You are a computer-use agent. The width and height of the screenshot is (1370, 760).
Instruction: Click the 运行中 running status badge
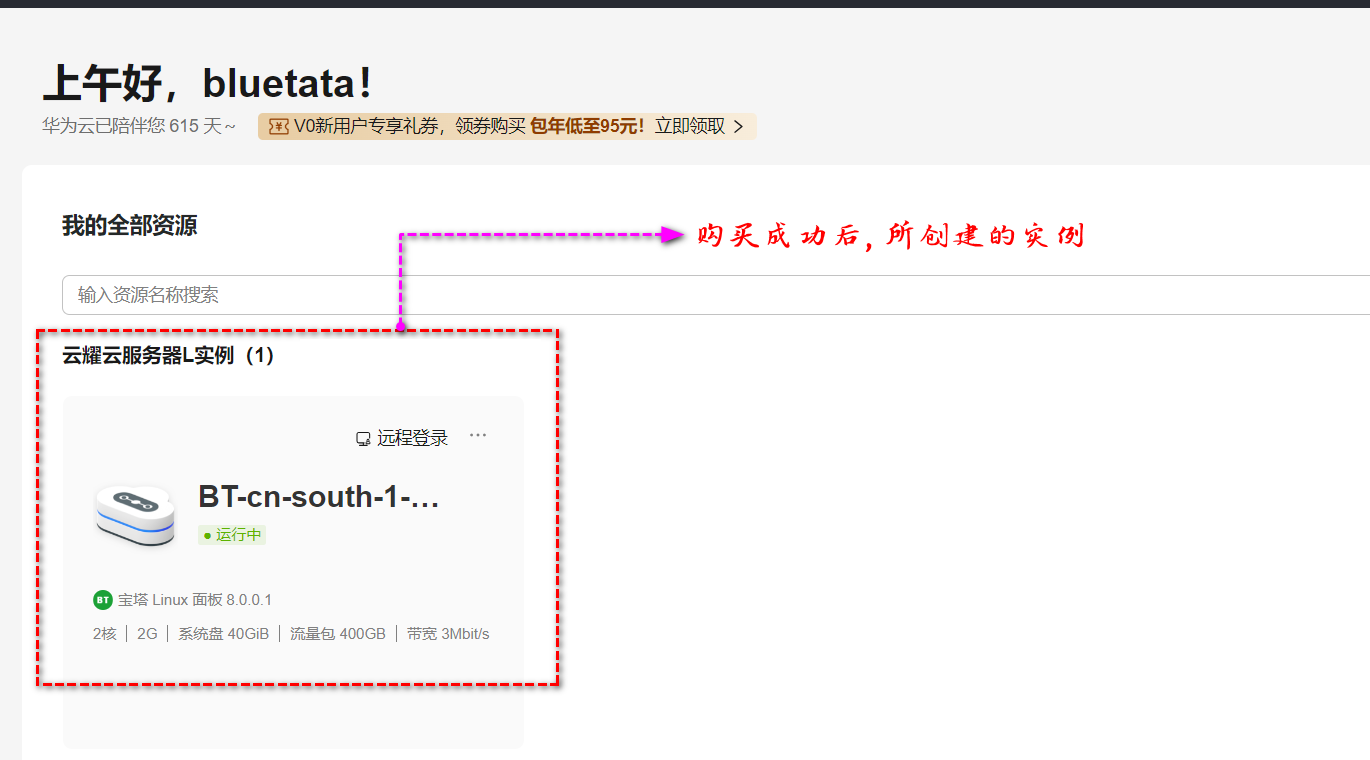232,535
